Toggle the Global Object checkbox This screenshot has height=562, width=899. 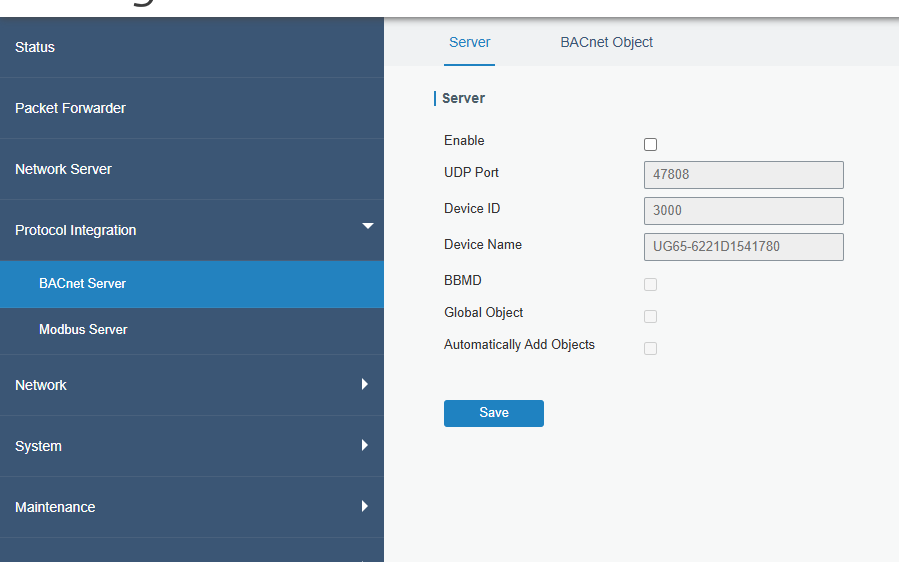(x=650, y=317)
